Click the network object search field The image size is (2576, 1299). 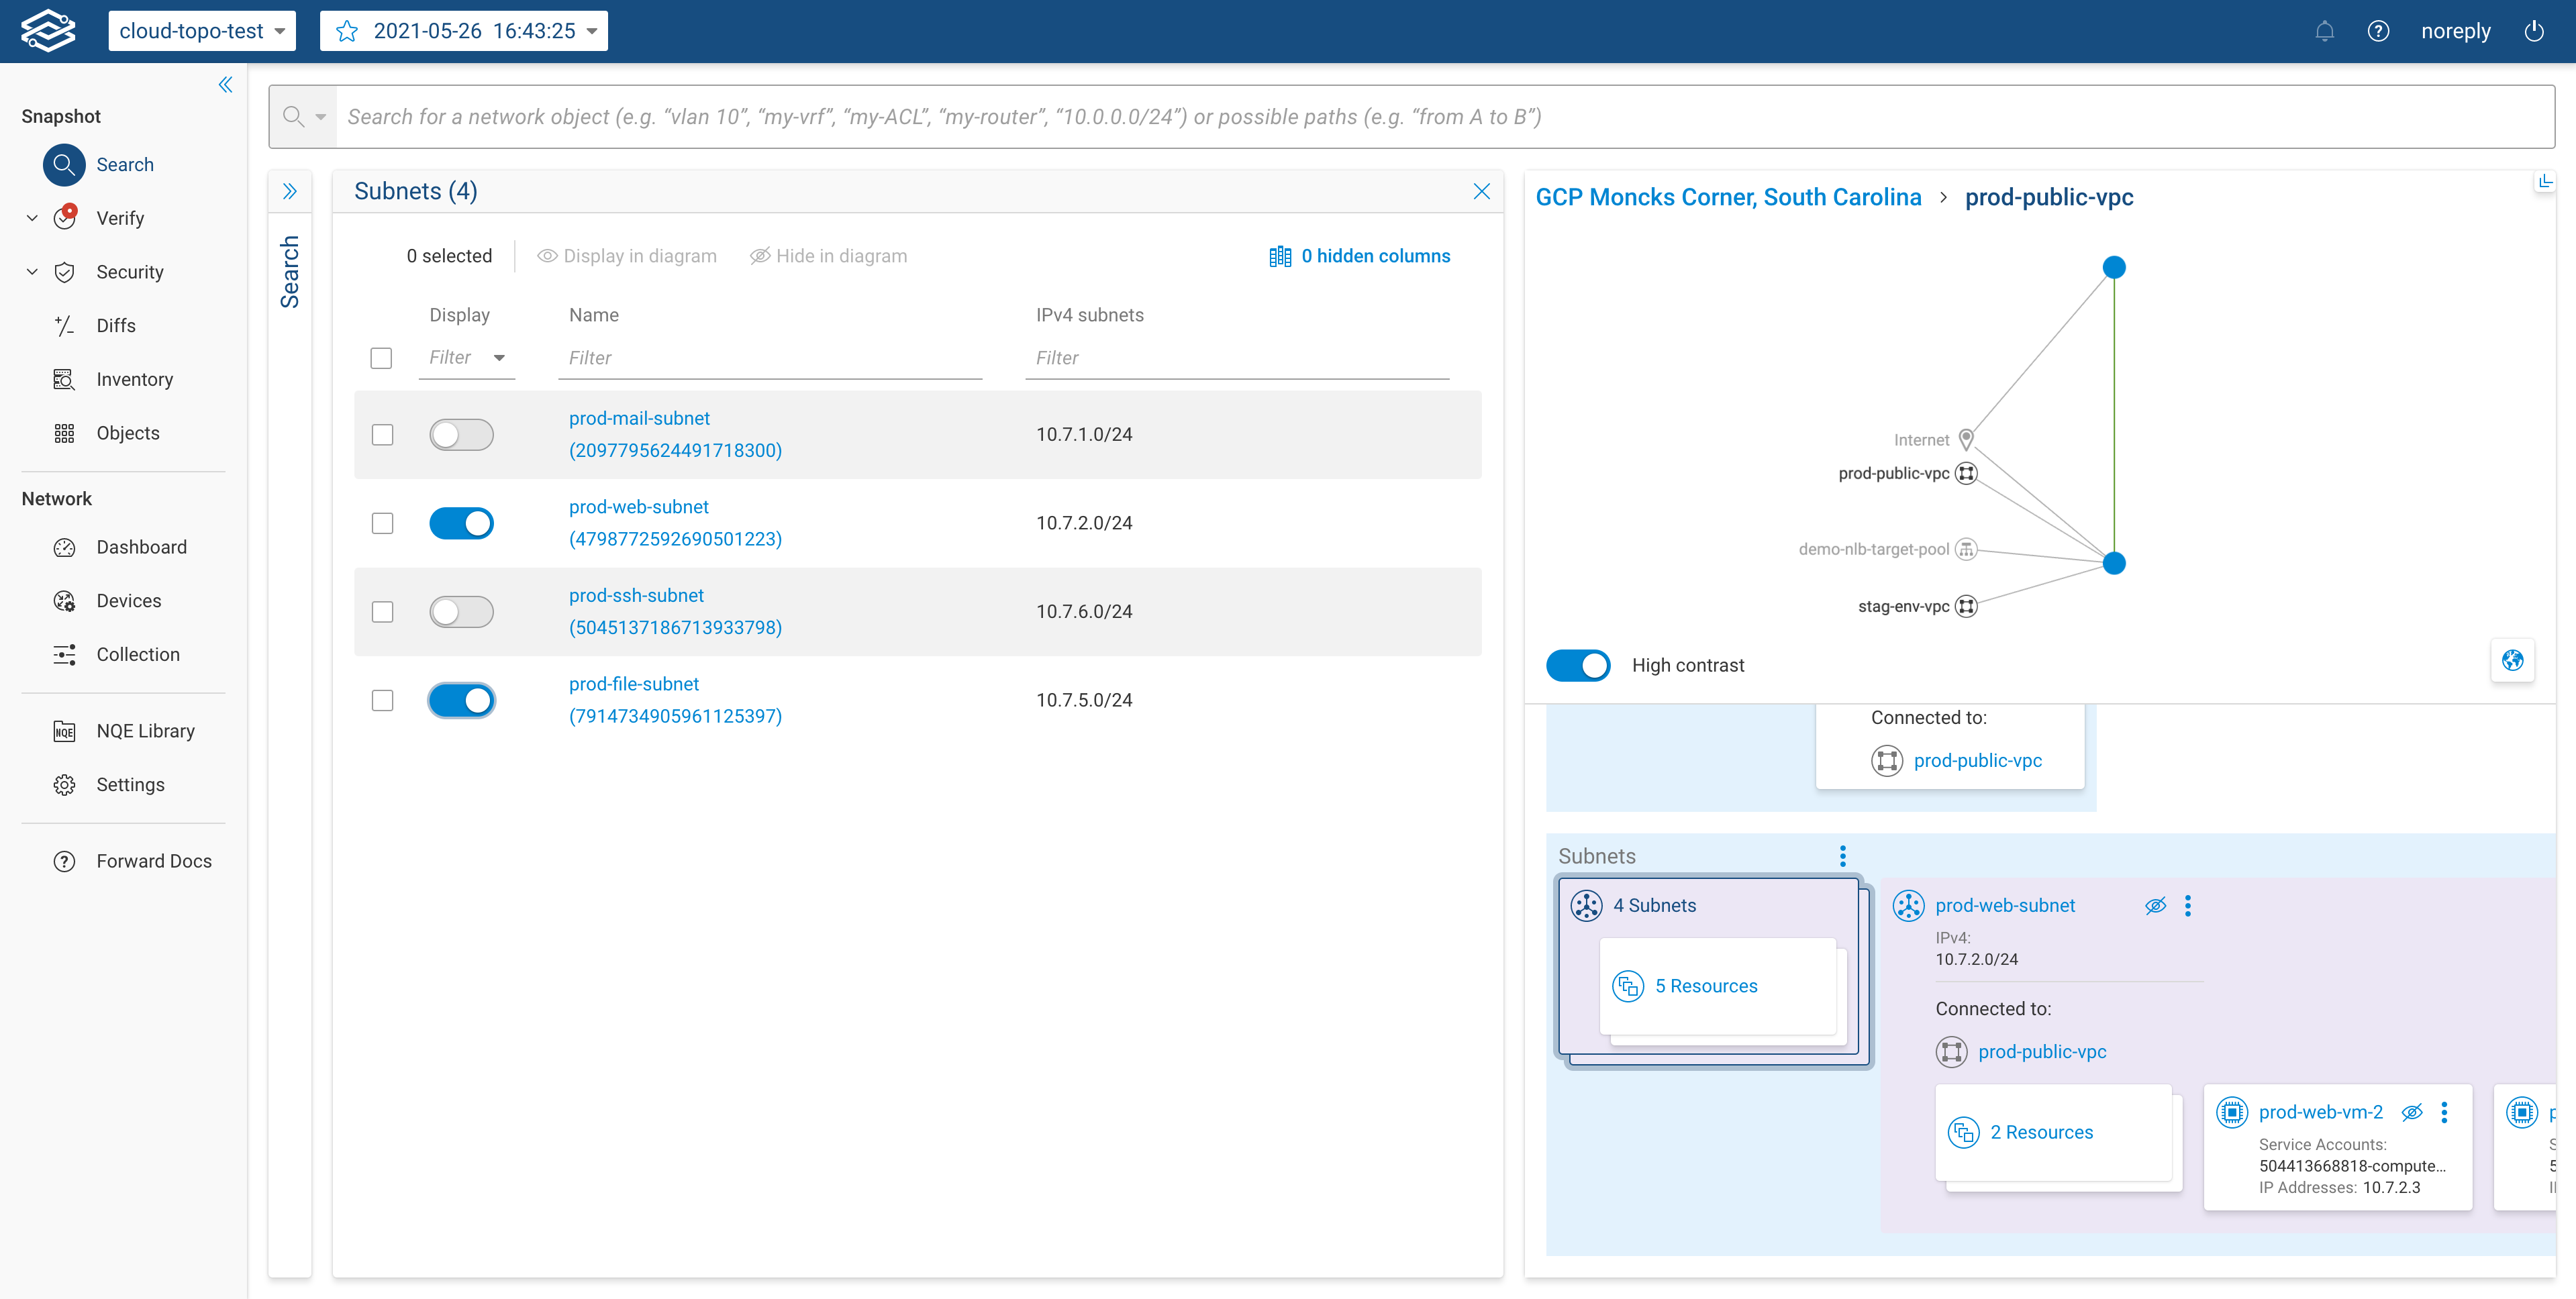[1200, 116]
